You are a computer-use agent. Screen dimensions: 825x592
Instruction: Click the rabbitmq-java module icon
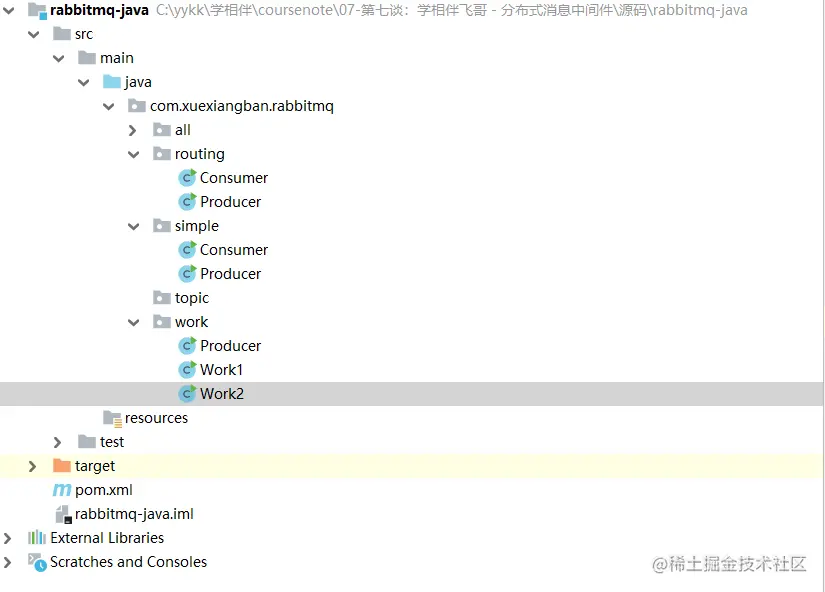click(x=37, y=11)
